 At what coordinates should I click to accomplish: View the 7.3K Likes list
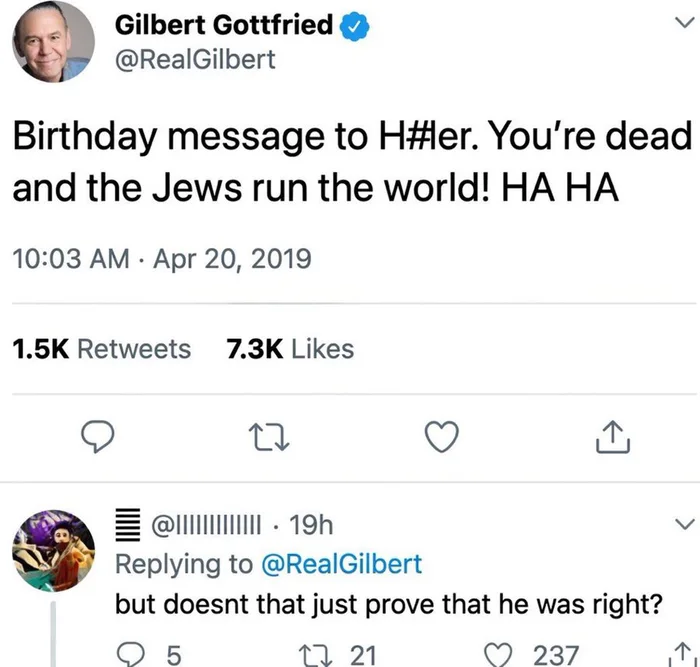[x=290, y=349]
